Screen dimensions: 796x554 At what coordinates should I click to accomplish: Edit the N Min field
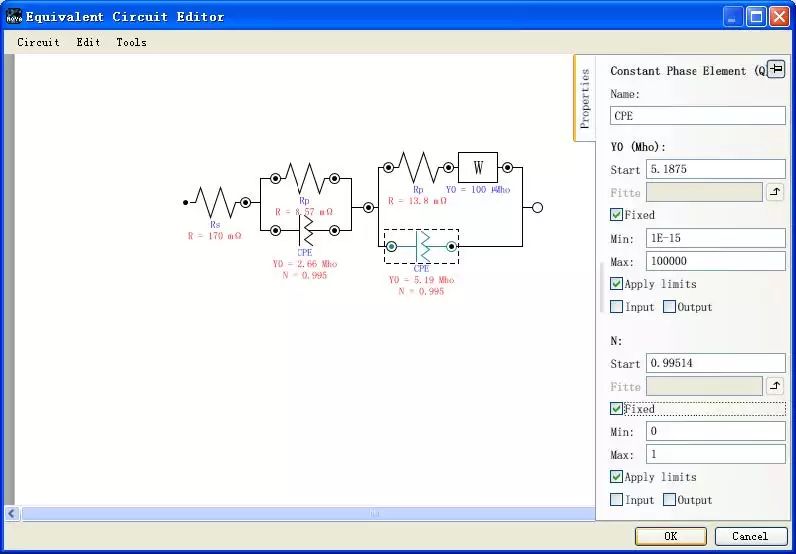tap(715, 431)
